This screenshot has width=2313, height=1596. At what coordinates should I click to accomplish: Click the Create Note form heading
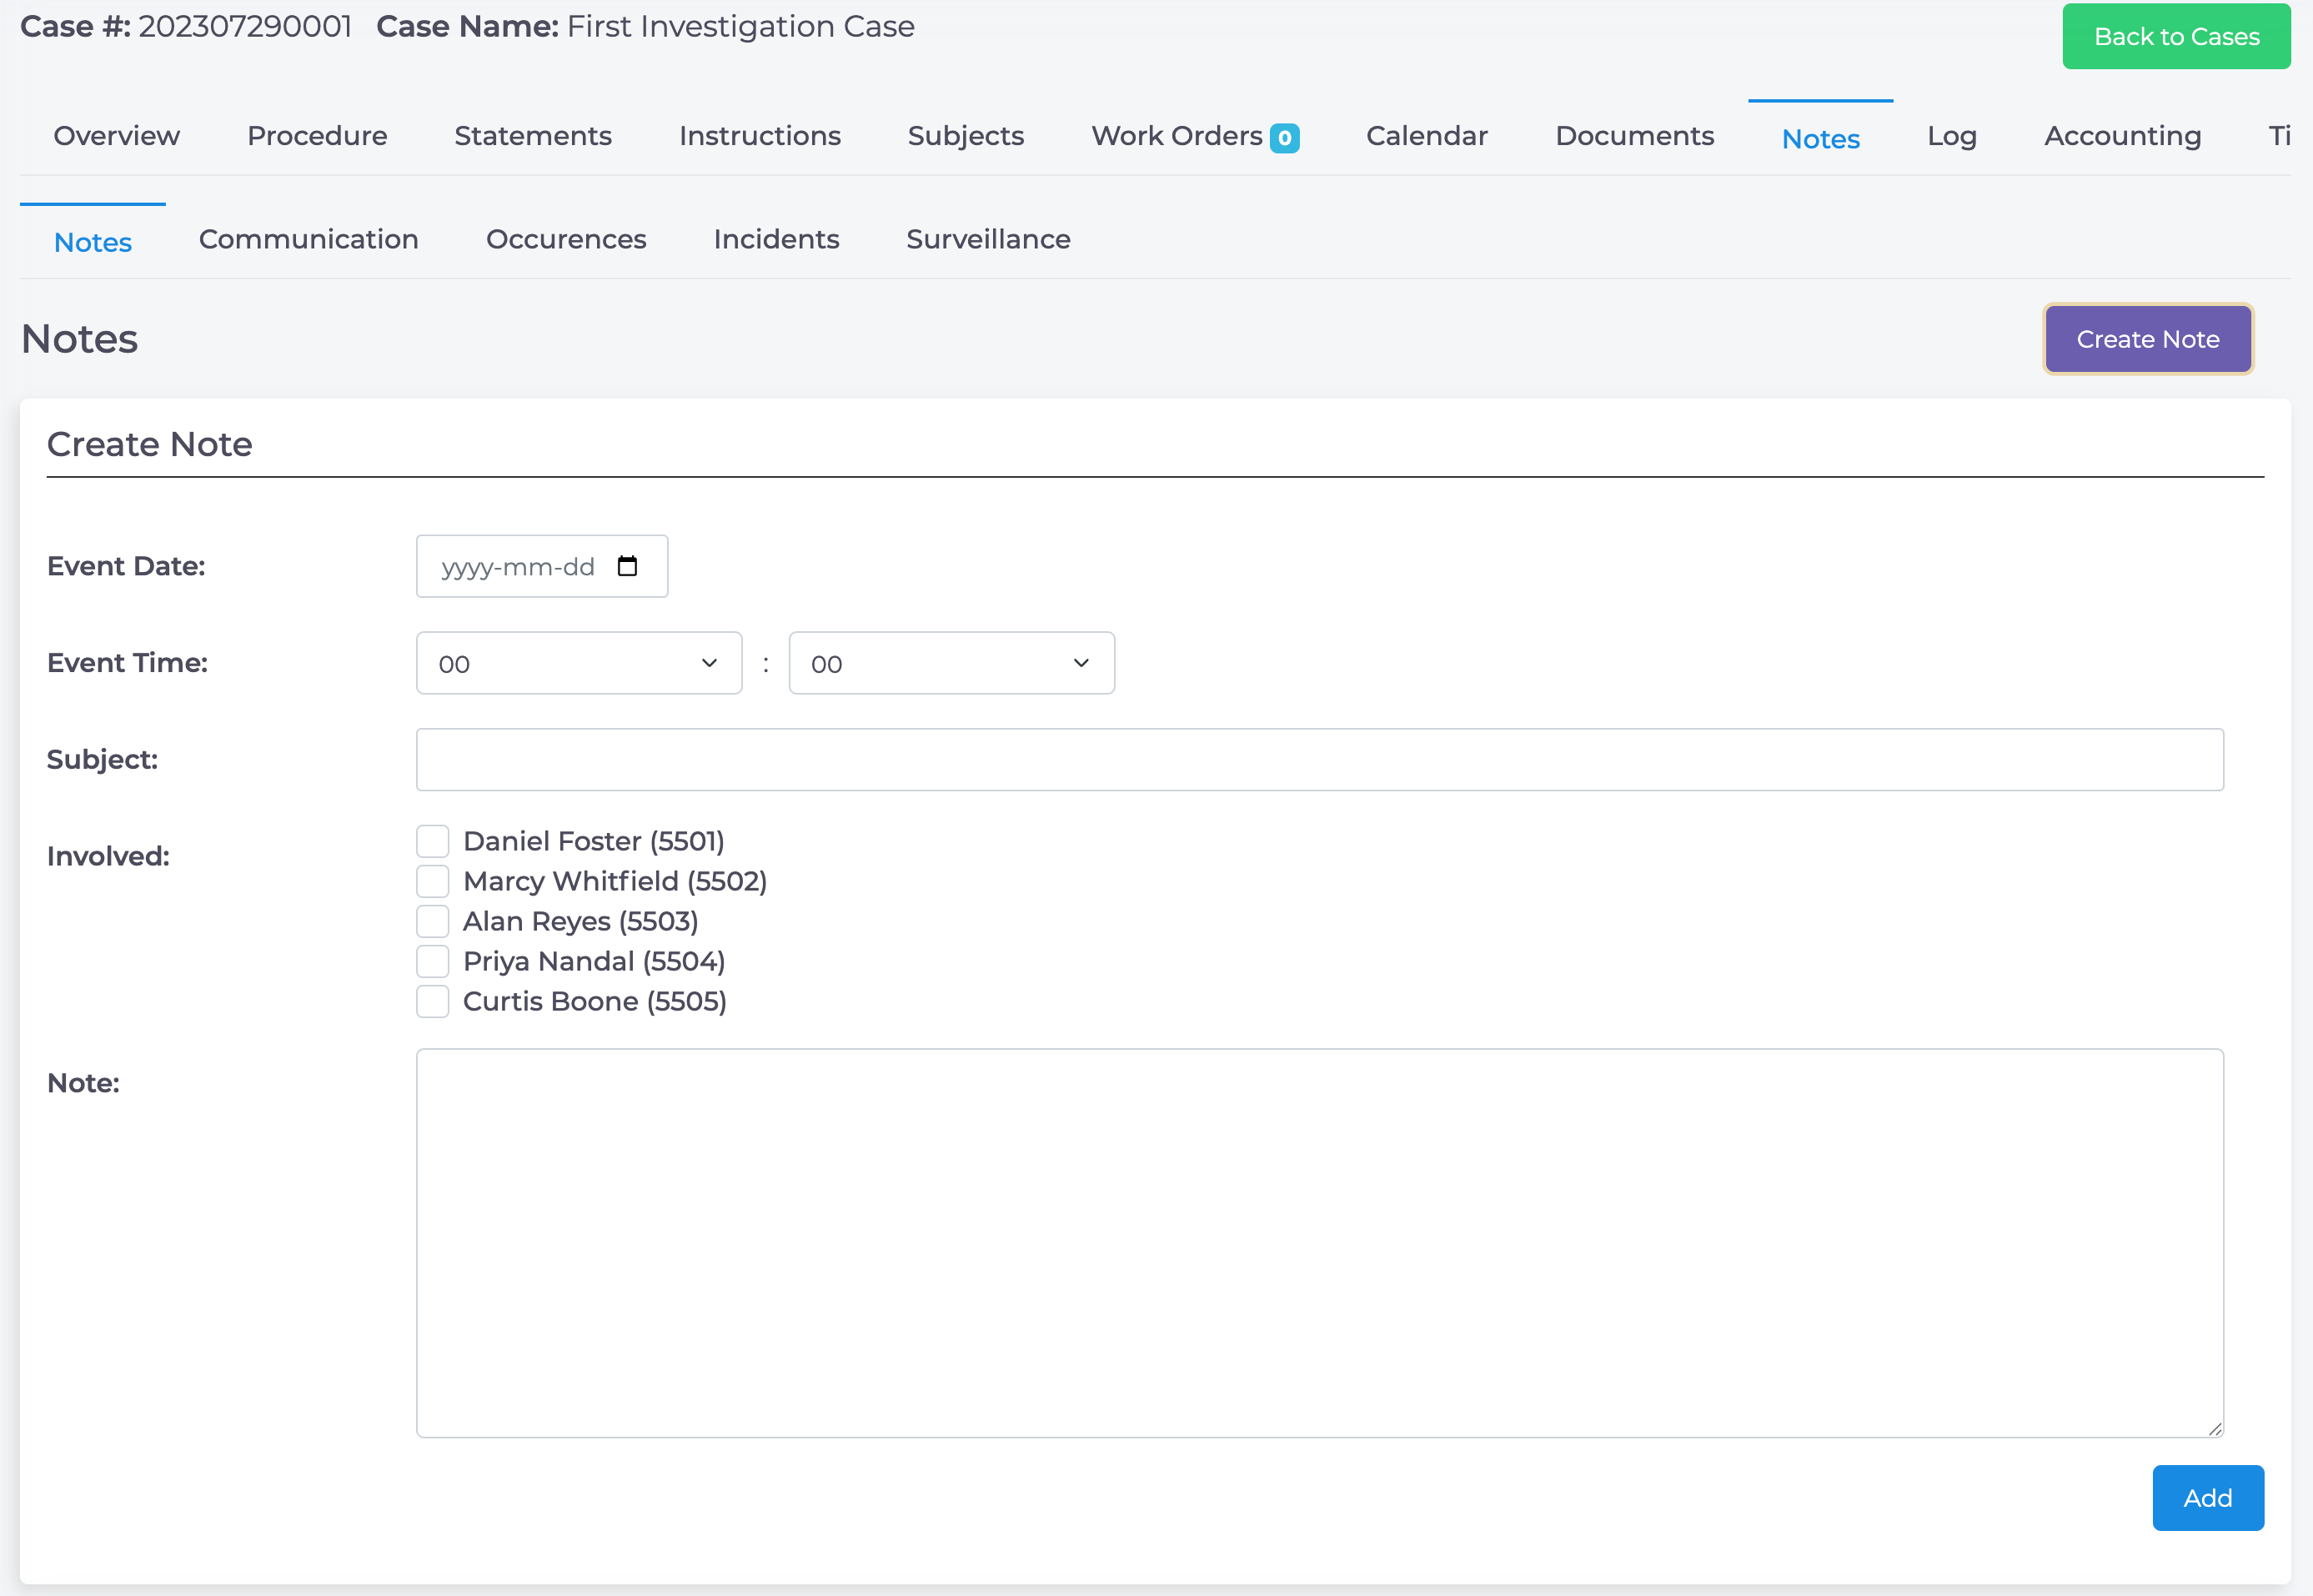150,444
